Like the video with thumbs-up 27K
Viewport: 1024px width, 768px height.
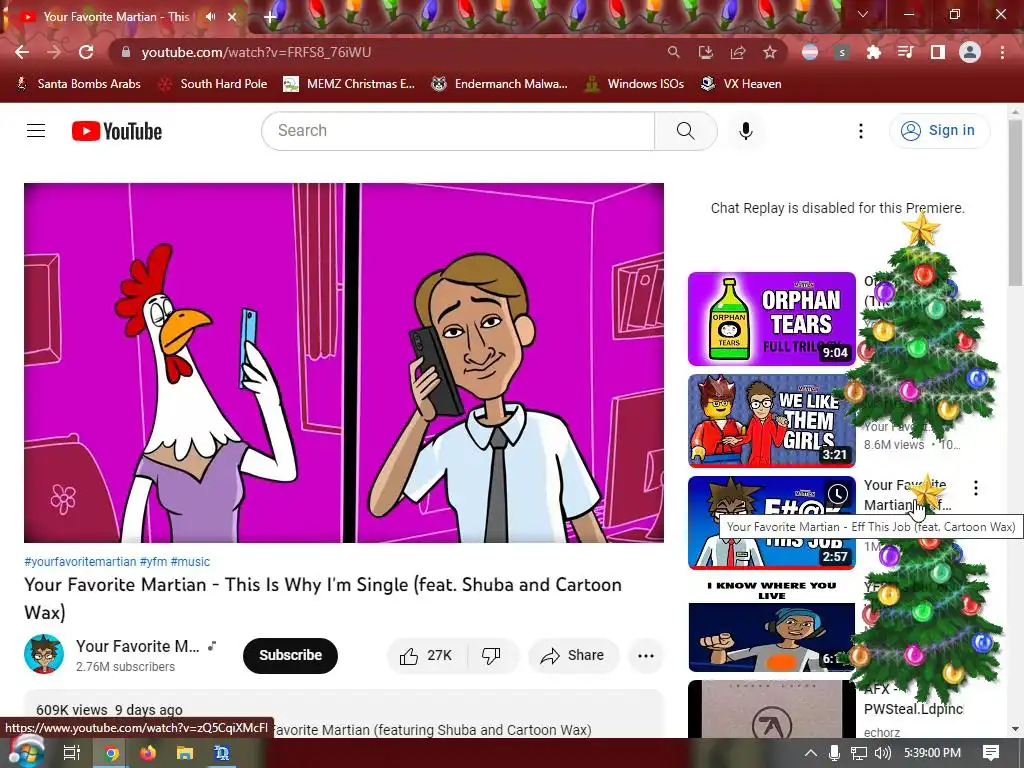[x=426, y=656]
